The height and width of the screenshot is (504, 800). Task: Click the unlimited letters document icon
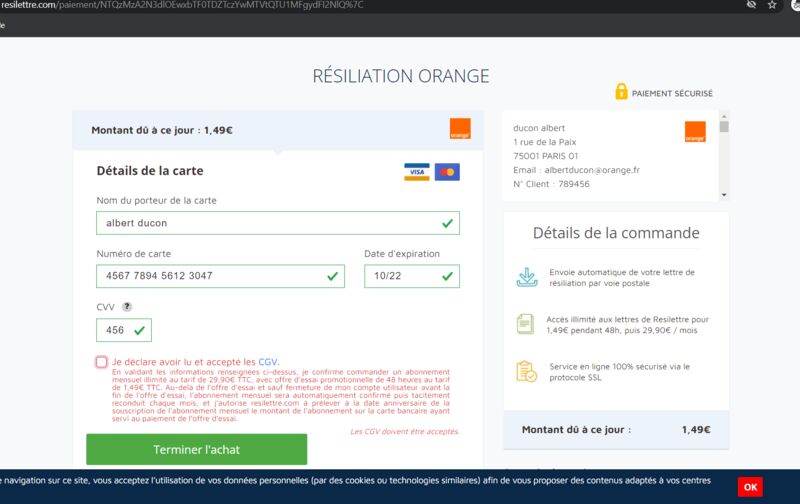[525, 324]
